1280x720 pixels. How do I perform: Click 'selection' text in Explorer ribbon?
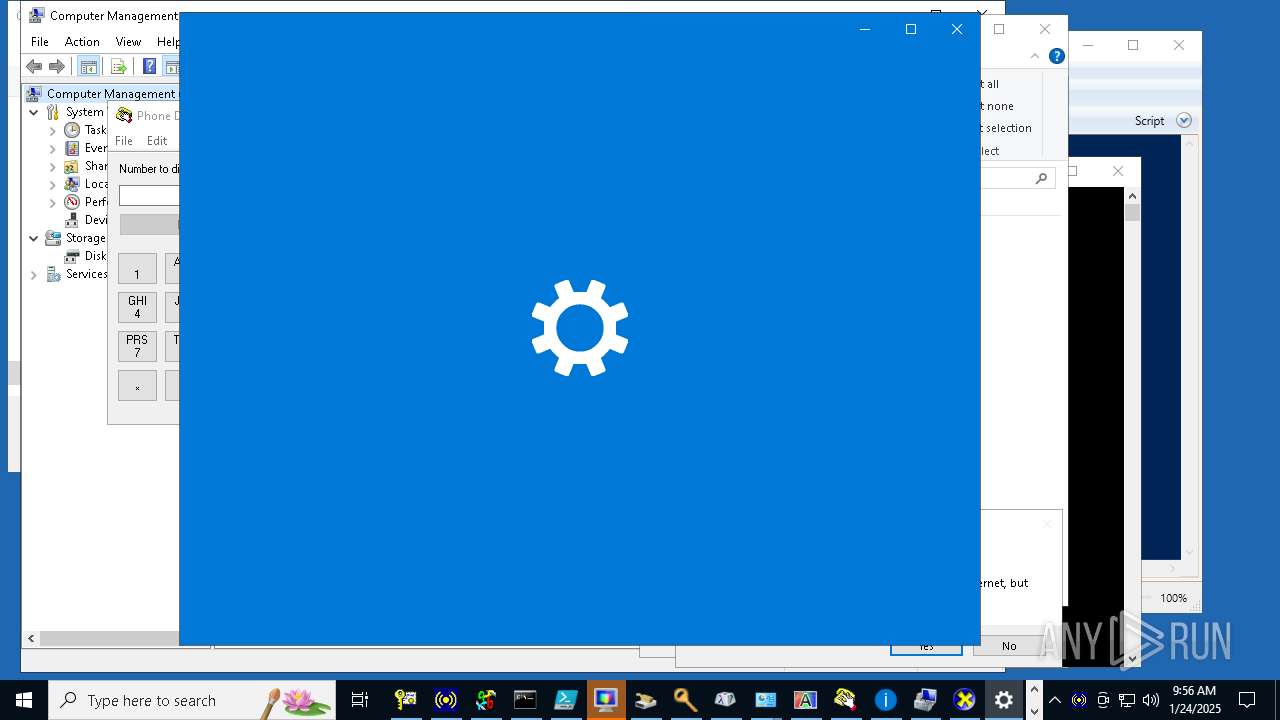(x=1008, y=128)
